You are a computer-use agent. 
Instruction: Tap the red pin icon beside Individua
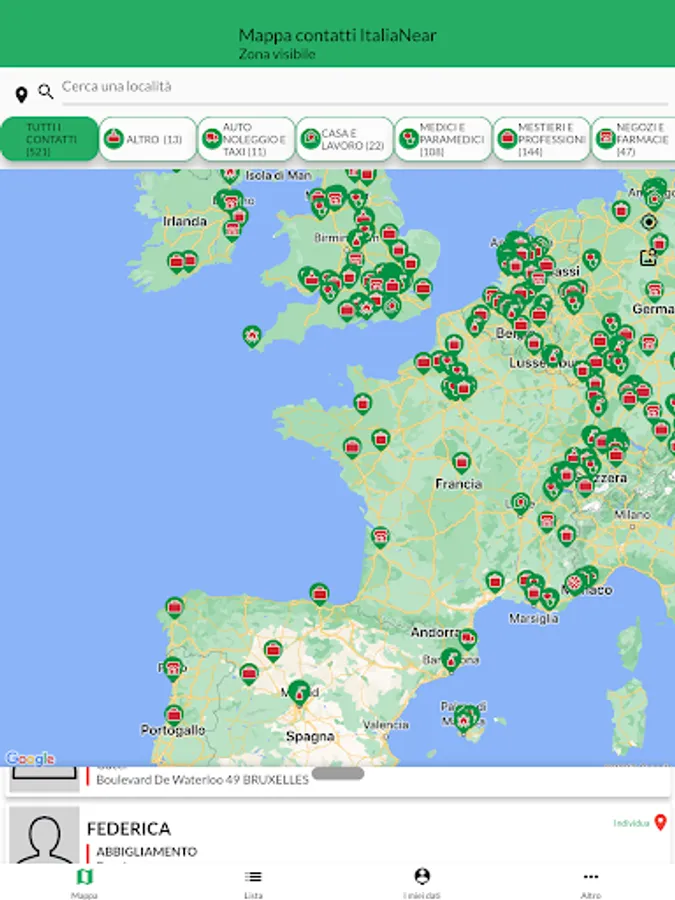tap(661, 823)
